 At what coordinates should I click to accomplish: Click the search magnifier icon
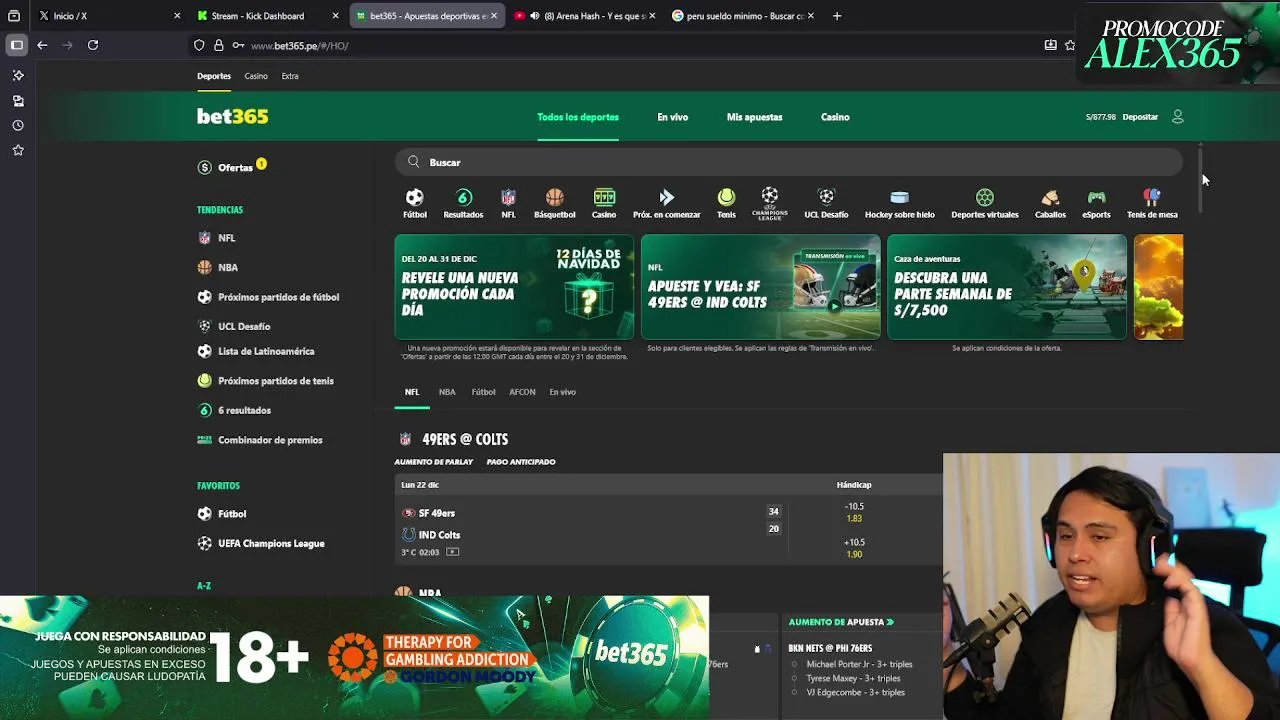[x=414, y=162]
